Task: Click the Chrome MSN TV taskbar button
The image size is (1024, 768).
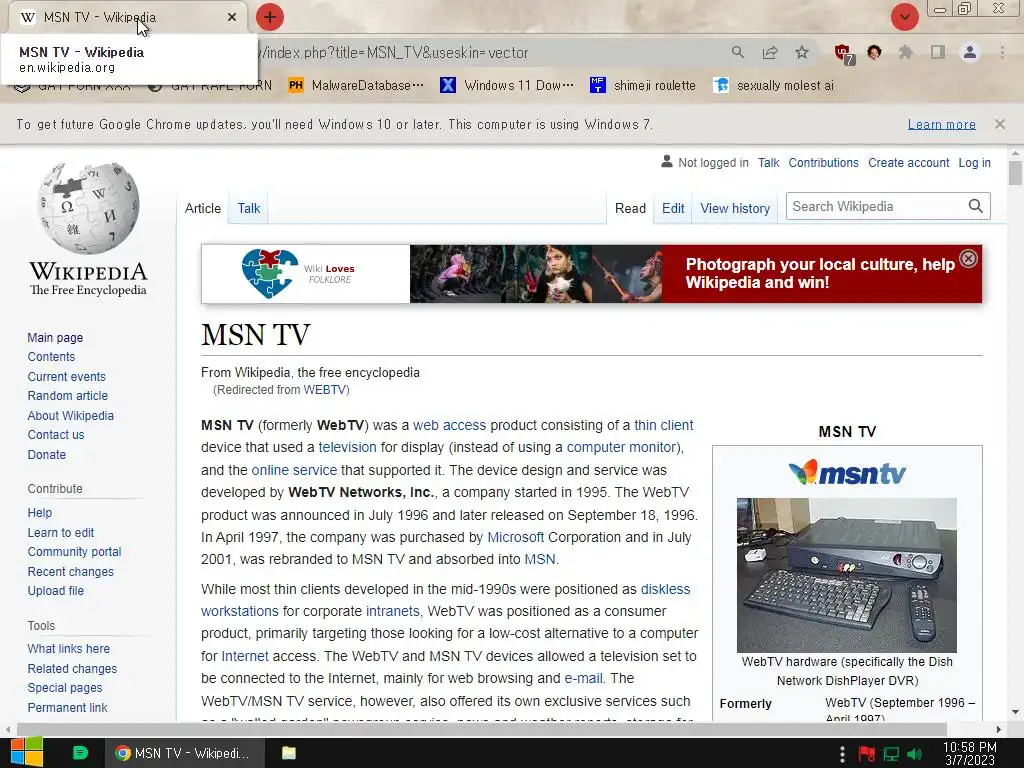Action: (185, 753)
